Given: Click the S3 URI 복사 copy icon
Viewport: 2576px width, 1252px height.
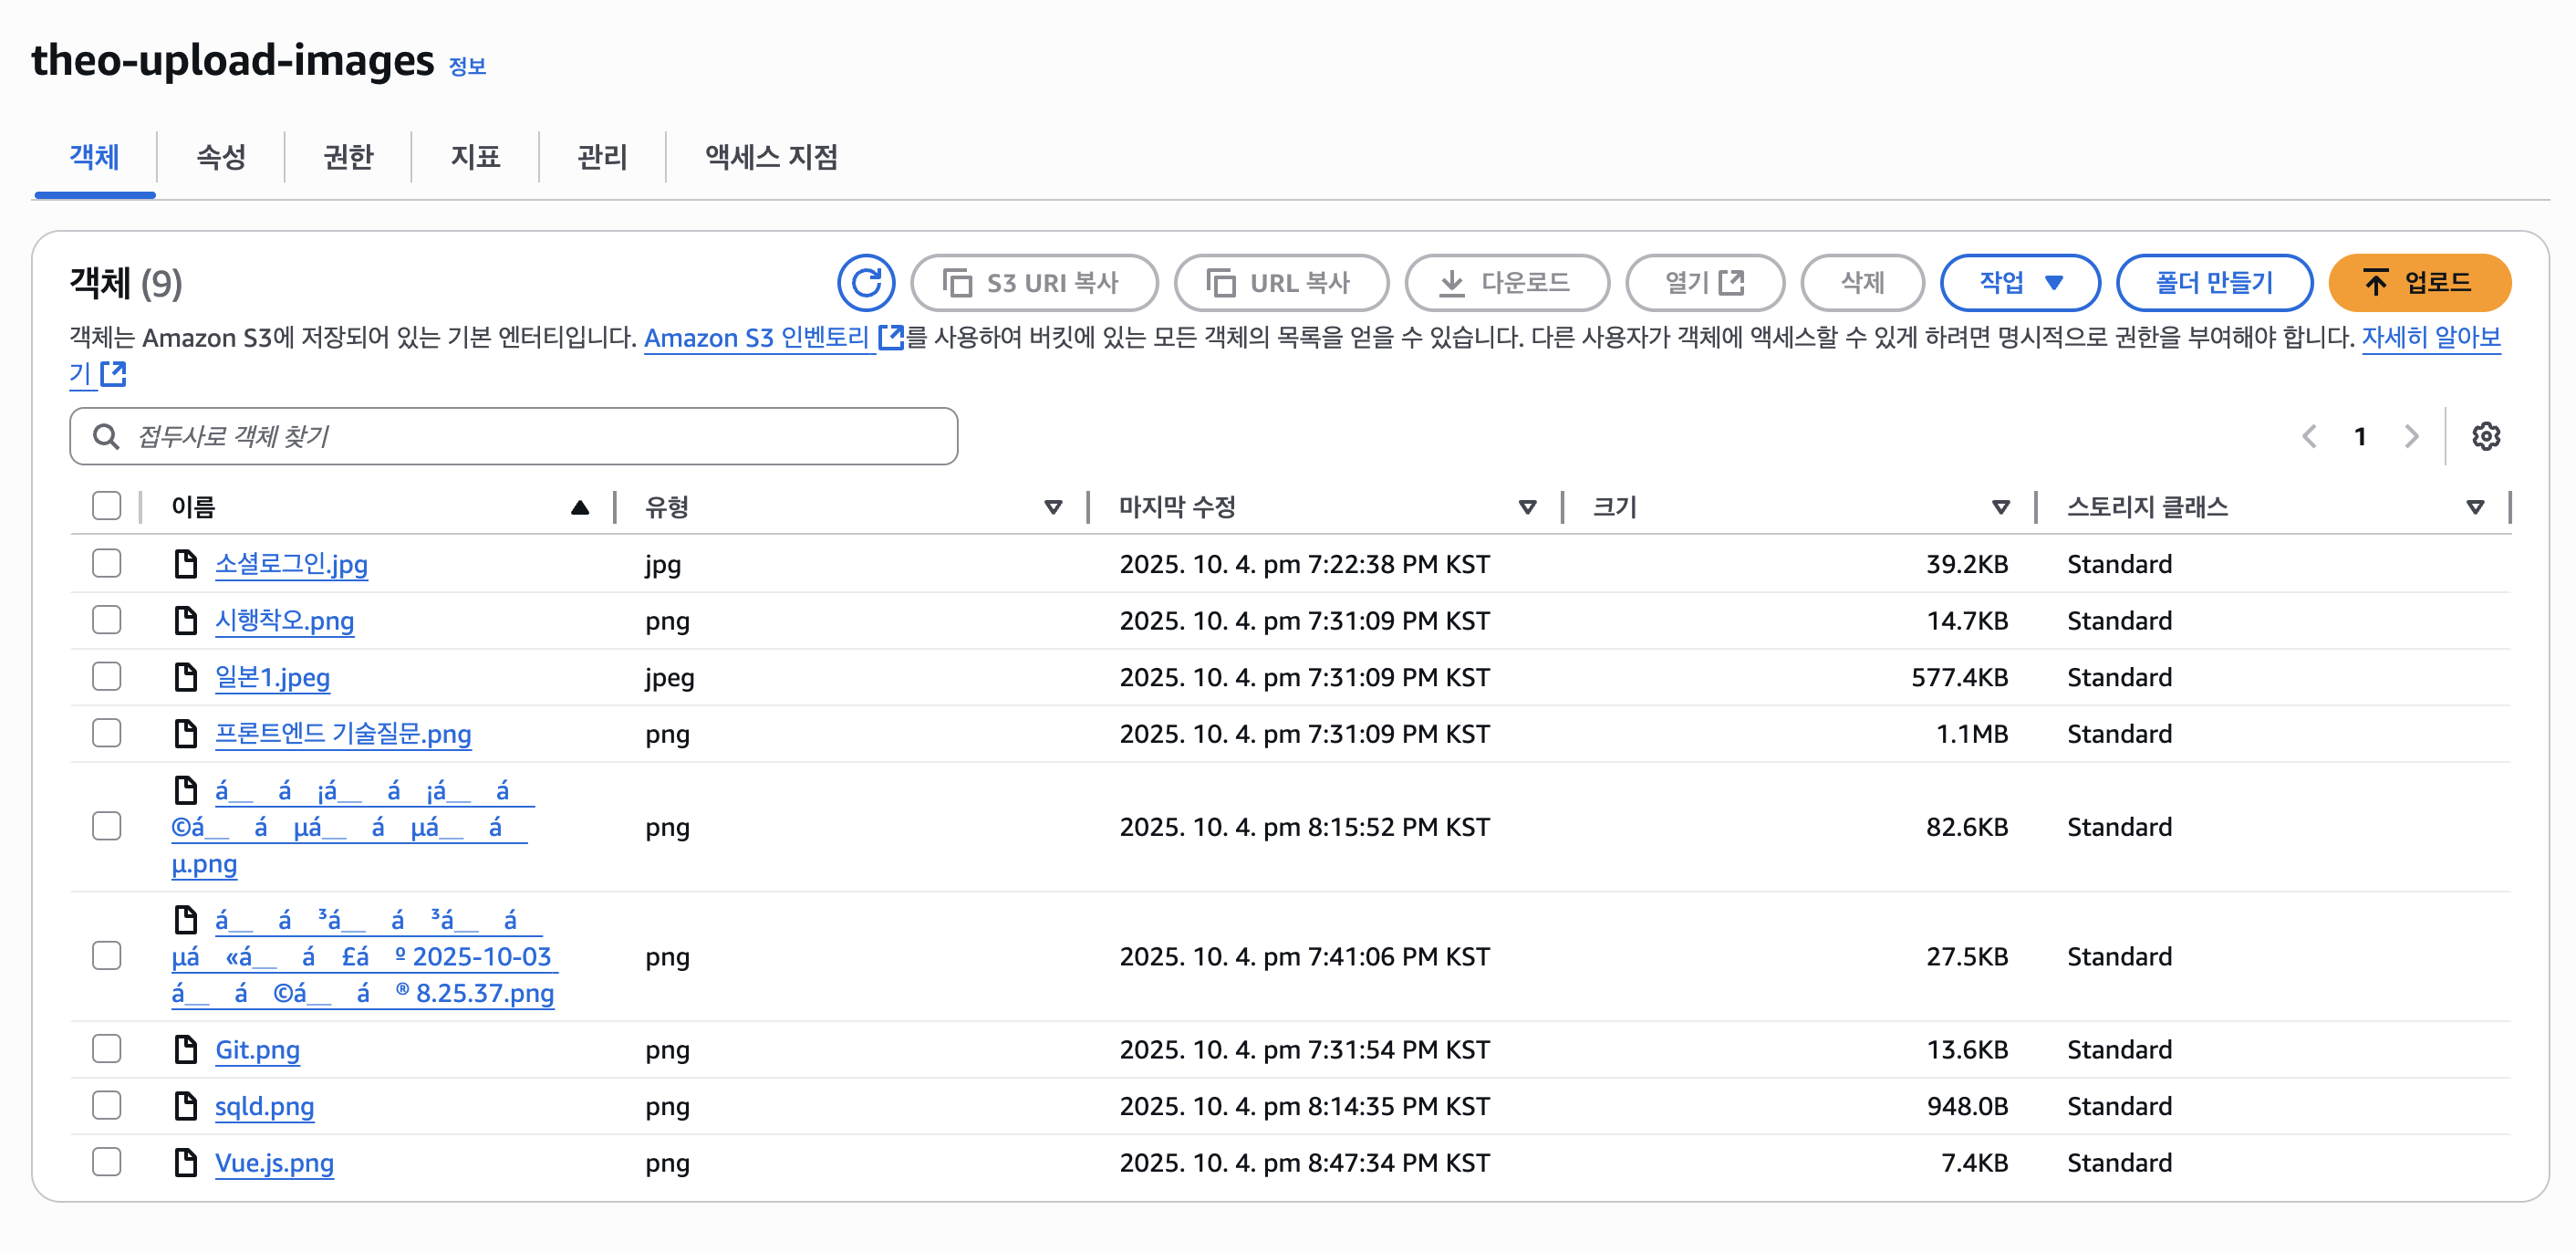Looking at the screenshot, I should tap(957, 283).
